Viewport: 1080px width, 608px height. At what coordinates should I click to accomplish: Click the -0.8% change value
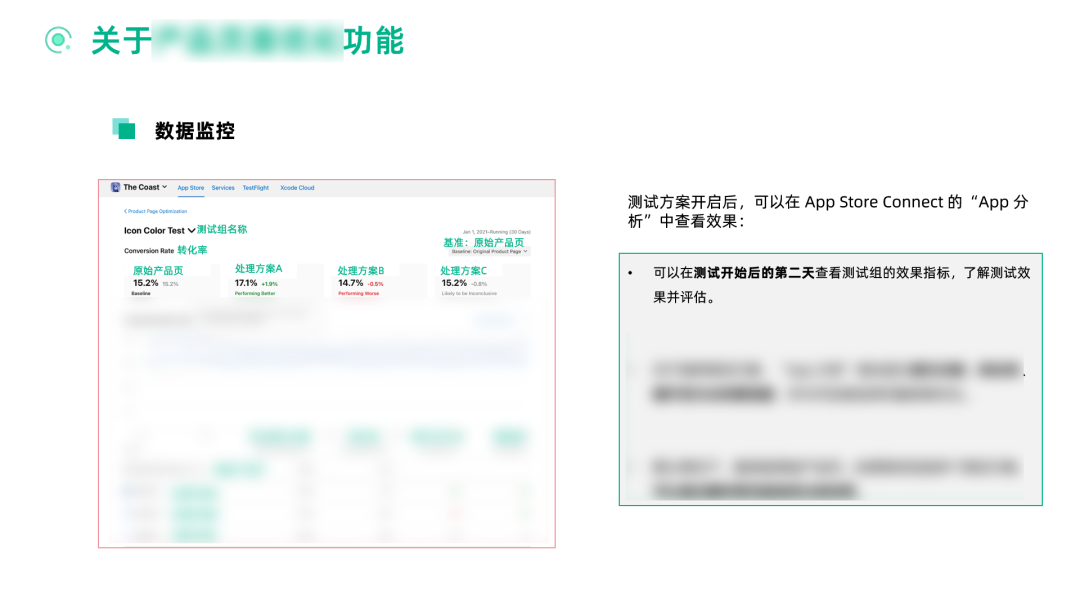click(479, 284)
